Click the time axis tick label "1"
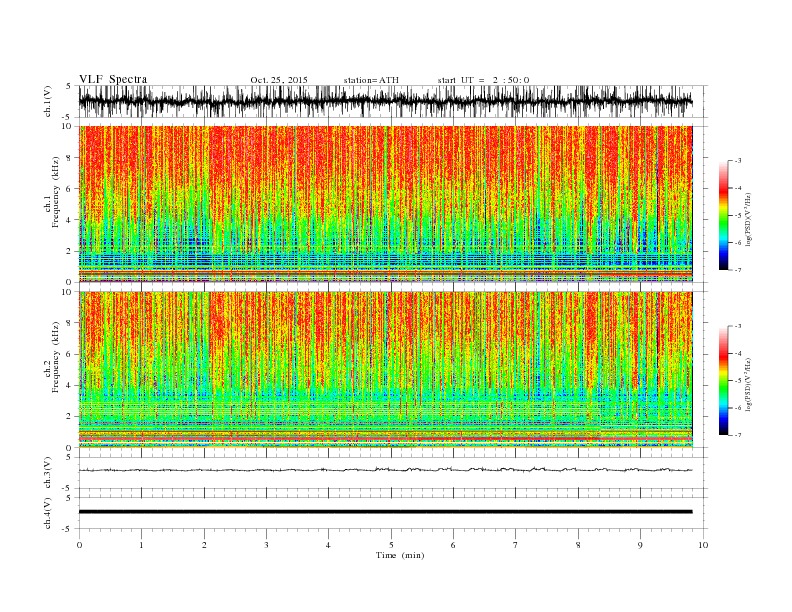 click(141, 545)
